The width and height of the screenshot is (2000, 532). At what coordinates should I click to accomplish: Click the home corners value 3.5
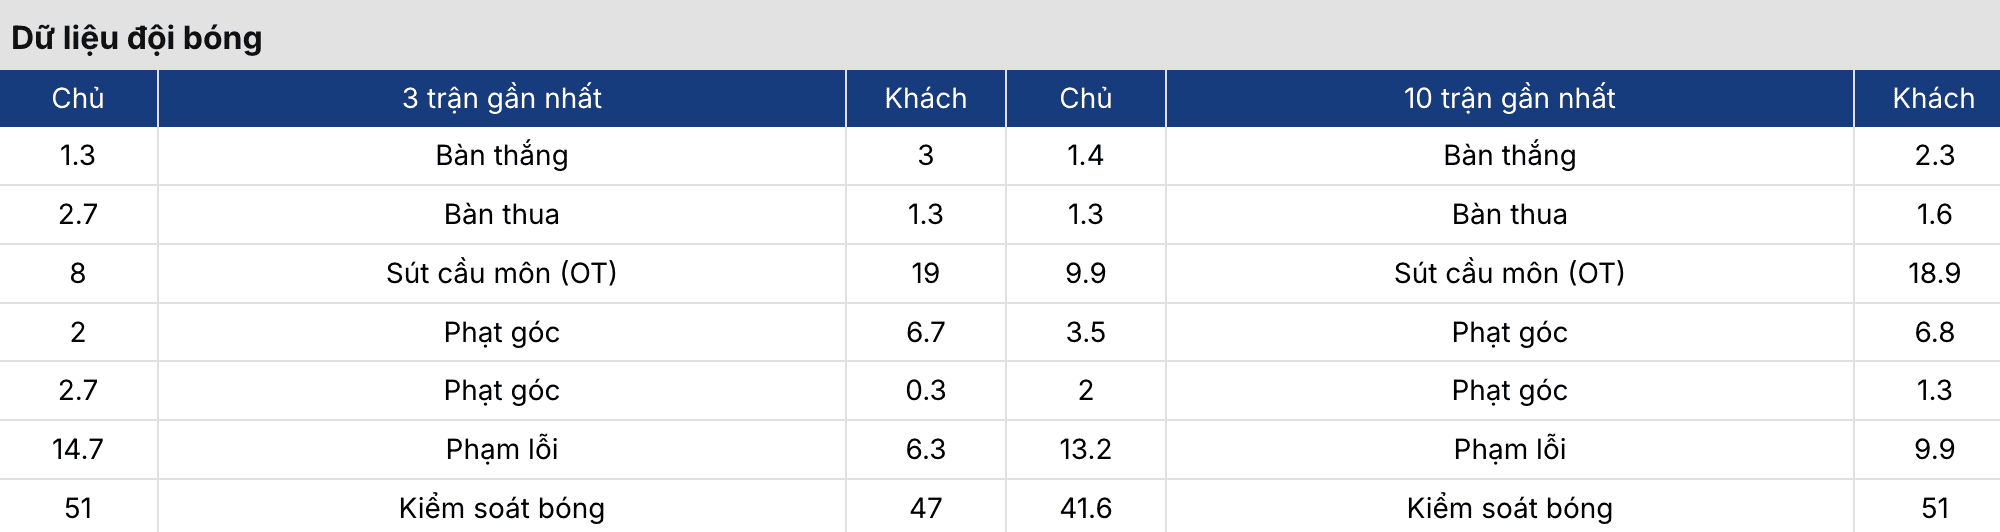point(1085,332)
